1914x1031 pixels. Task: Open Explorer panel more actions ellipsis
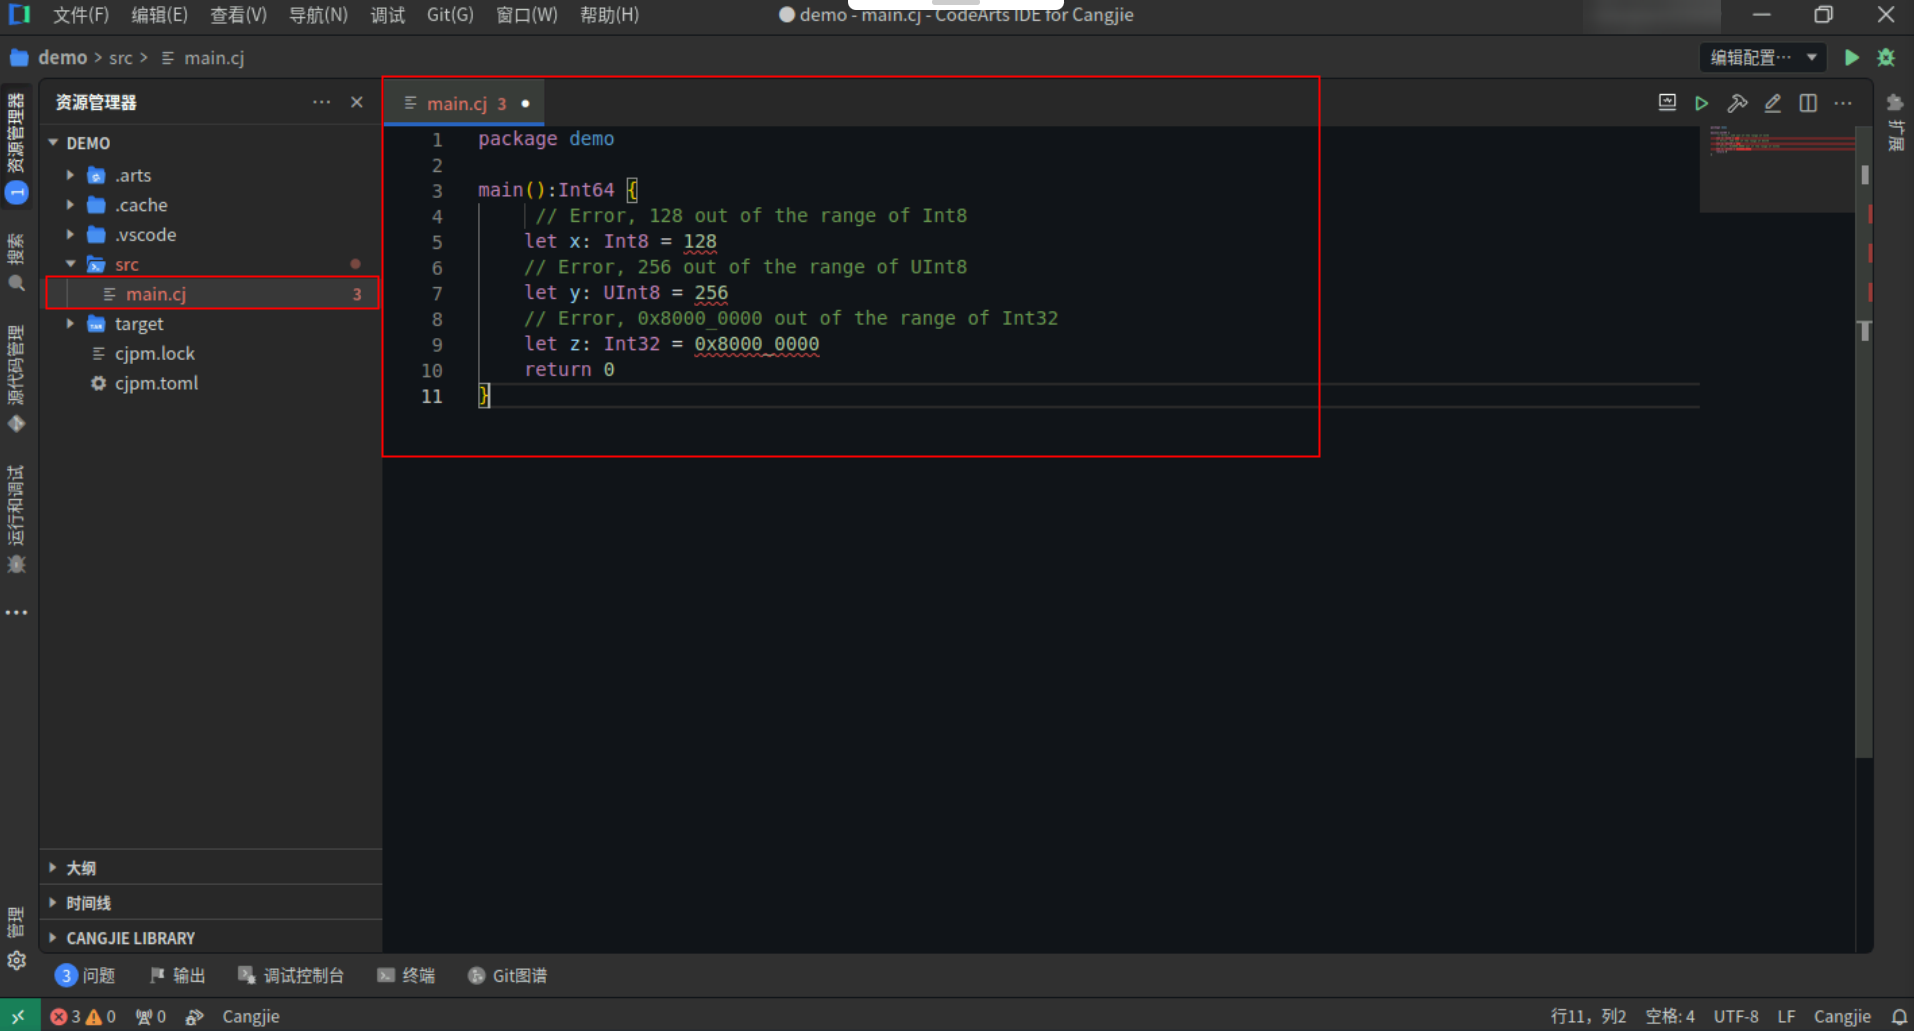[321, 102]
